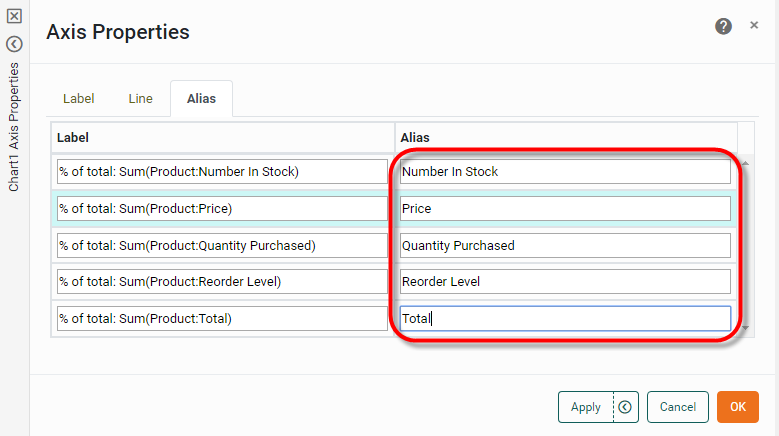Click the Cancel button
The width and height of the screenshot is (779, 436).
[678, 407]
